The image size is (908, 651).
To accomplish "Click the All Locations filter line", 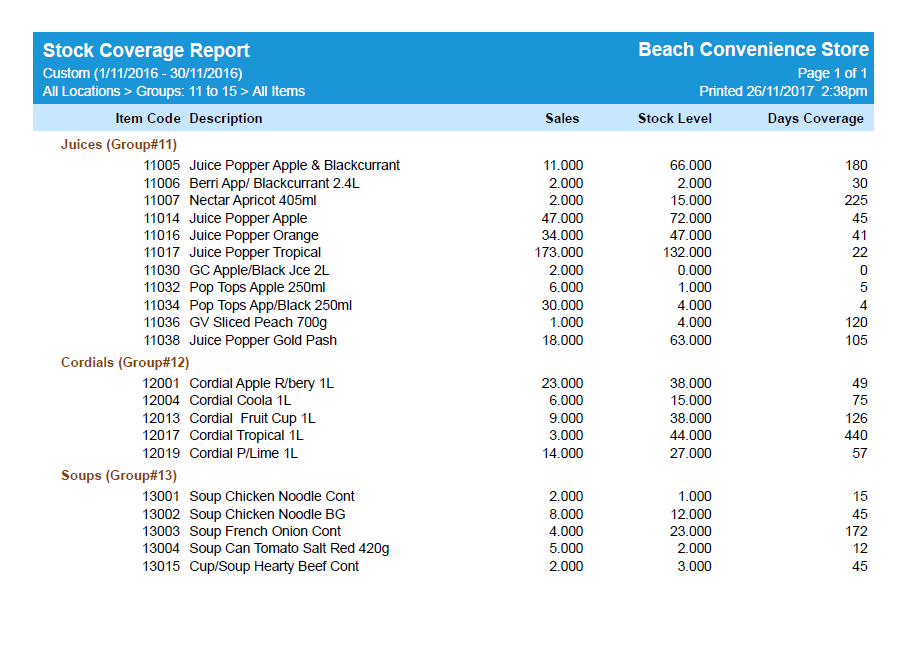I will coord(174,92).
